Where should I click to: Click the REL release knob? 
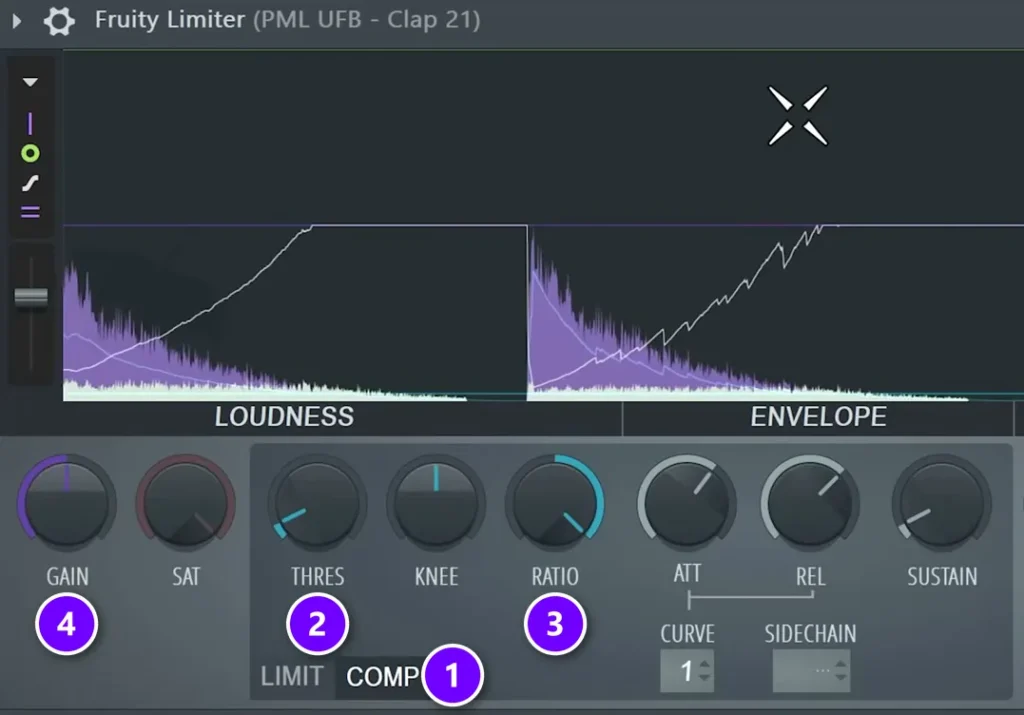(x=810, y=503)
